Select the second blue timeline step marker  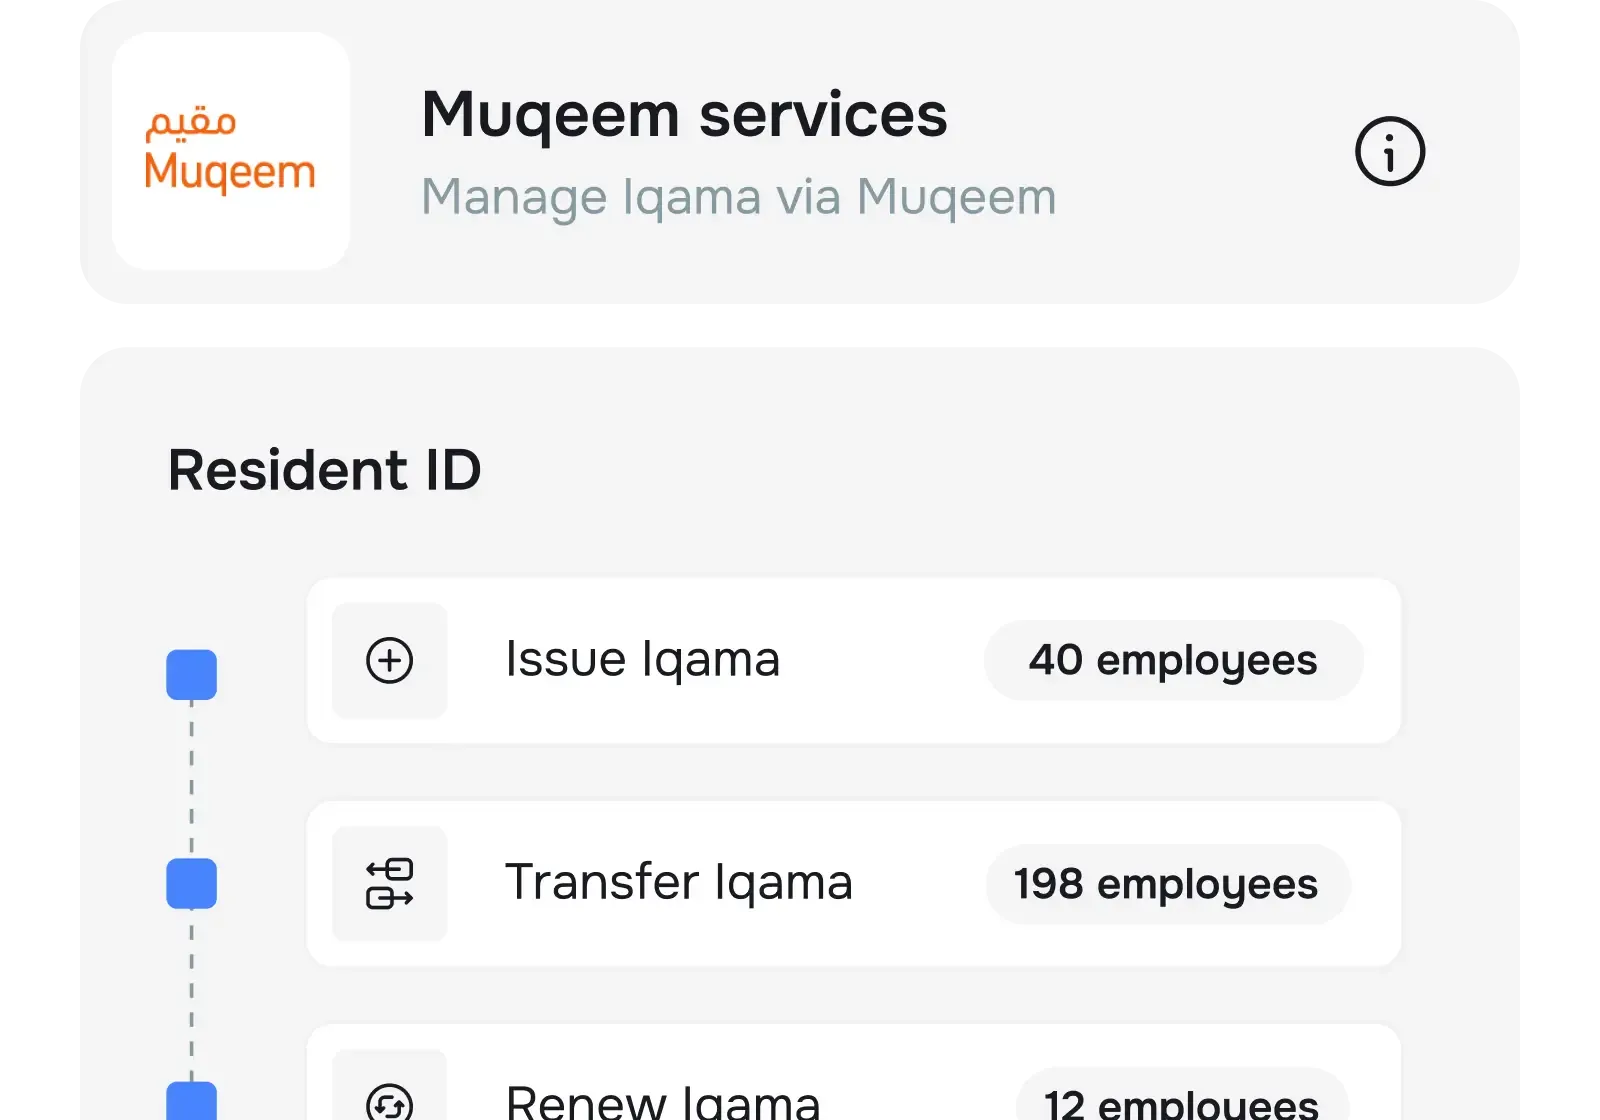point(191,884)
